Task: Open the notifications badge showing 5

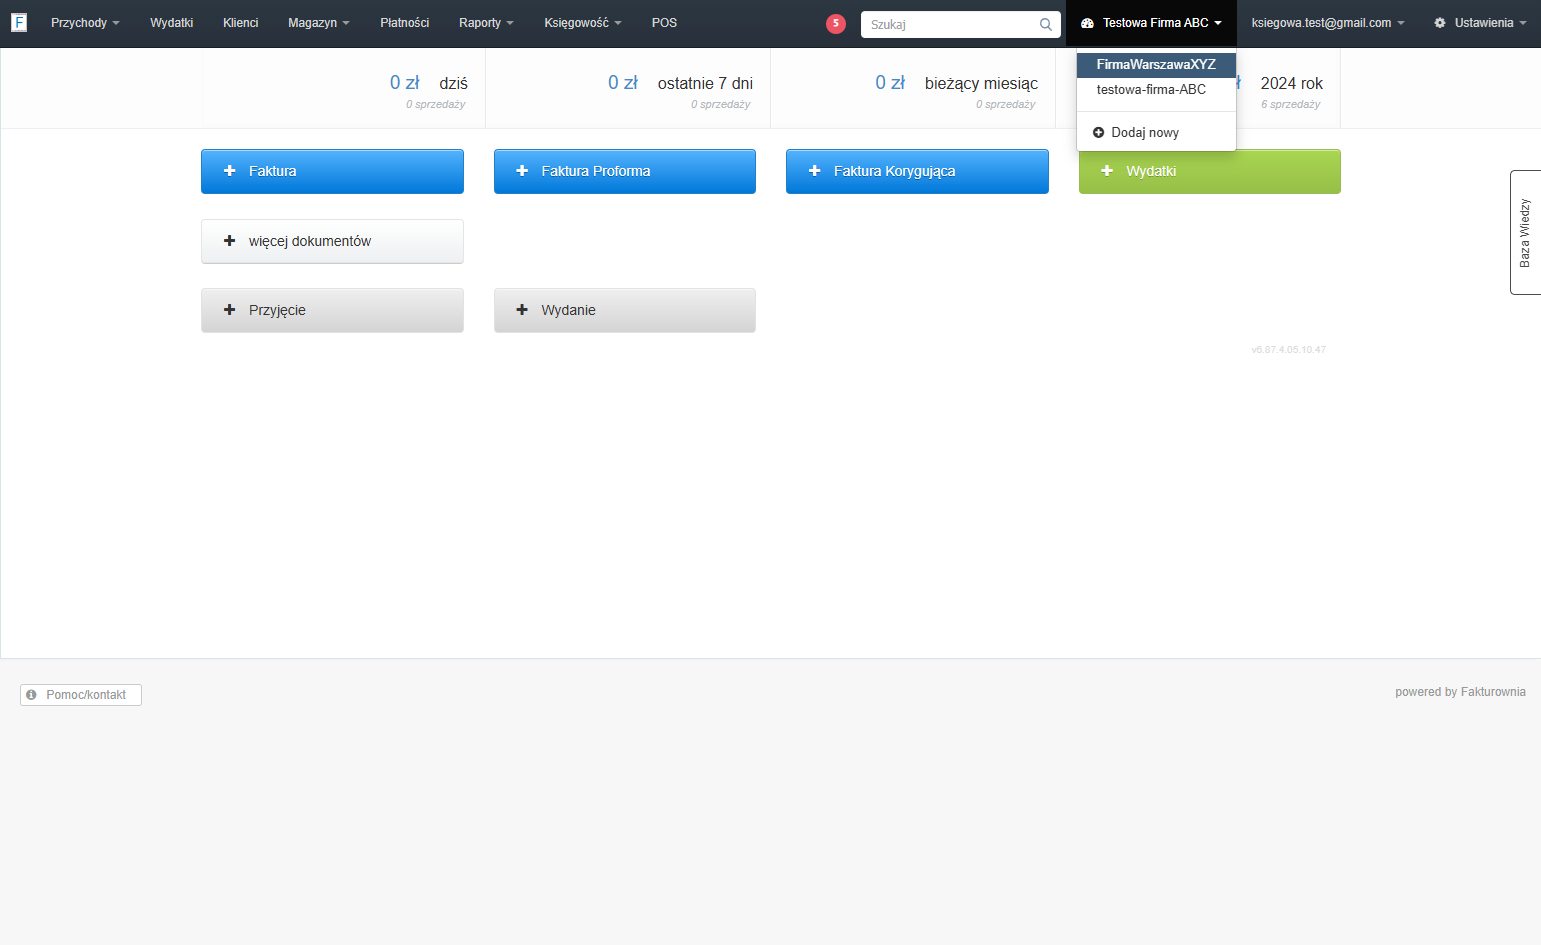Action: point(836,23)
